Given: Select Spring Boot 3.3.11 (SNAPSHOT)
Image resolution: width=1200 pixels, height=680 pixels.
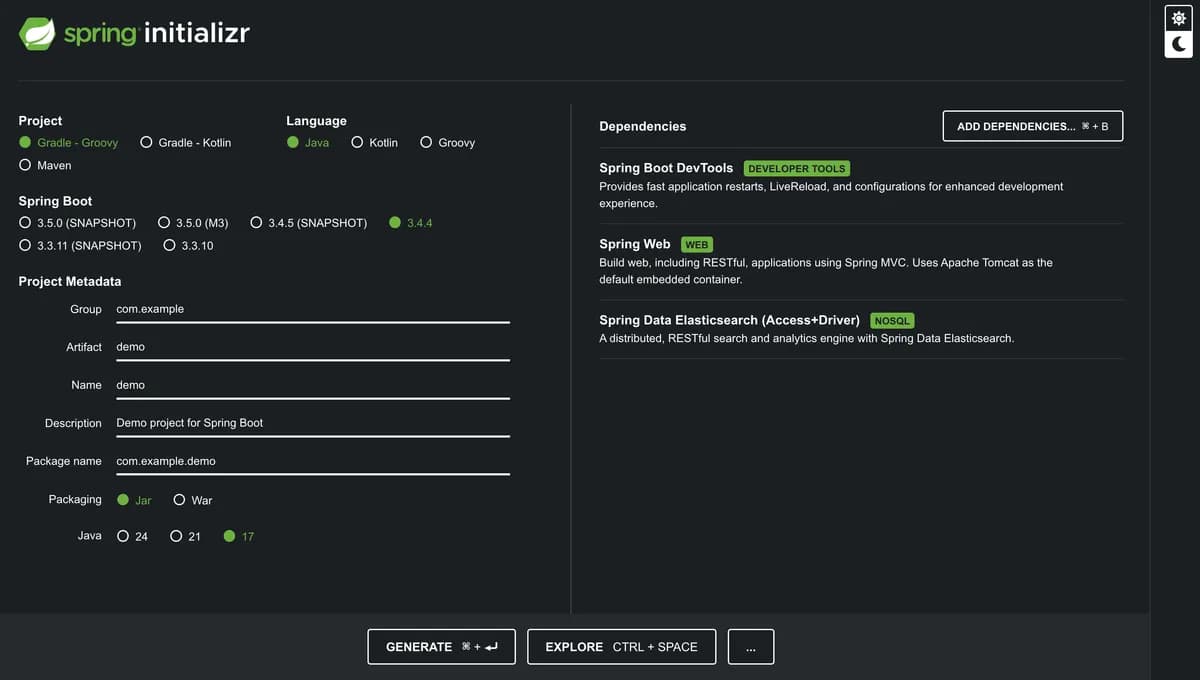Looking at the screenshot, I should tap(80, 245).
